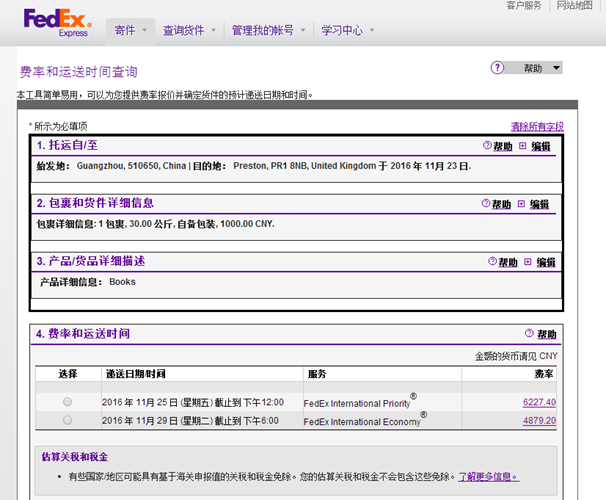Click the FedEx Express logo
Screen dimensions: 606x500
tap(58, 23)
